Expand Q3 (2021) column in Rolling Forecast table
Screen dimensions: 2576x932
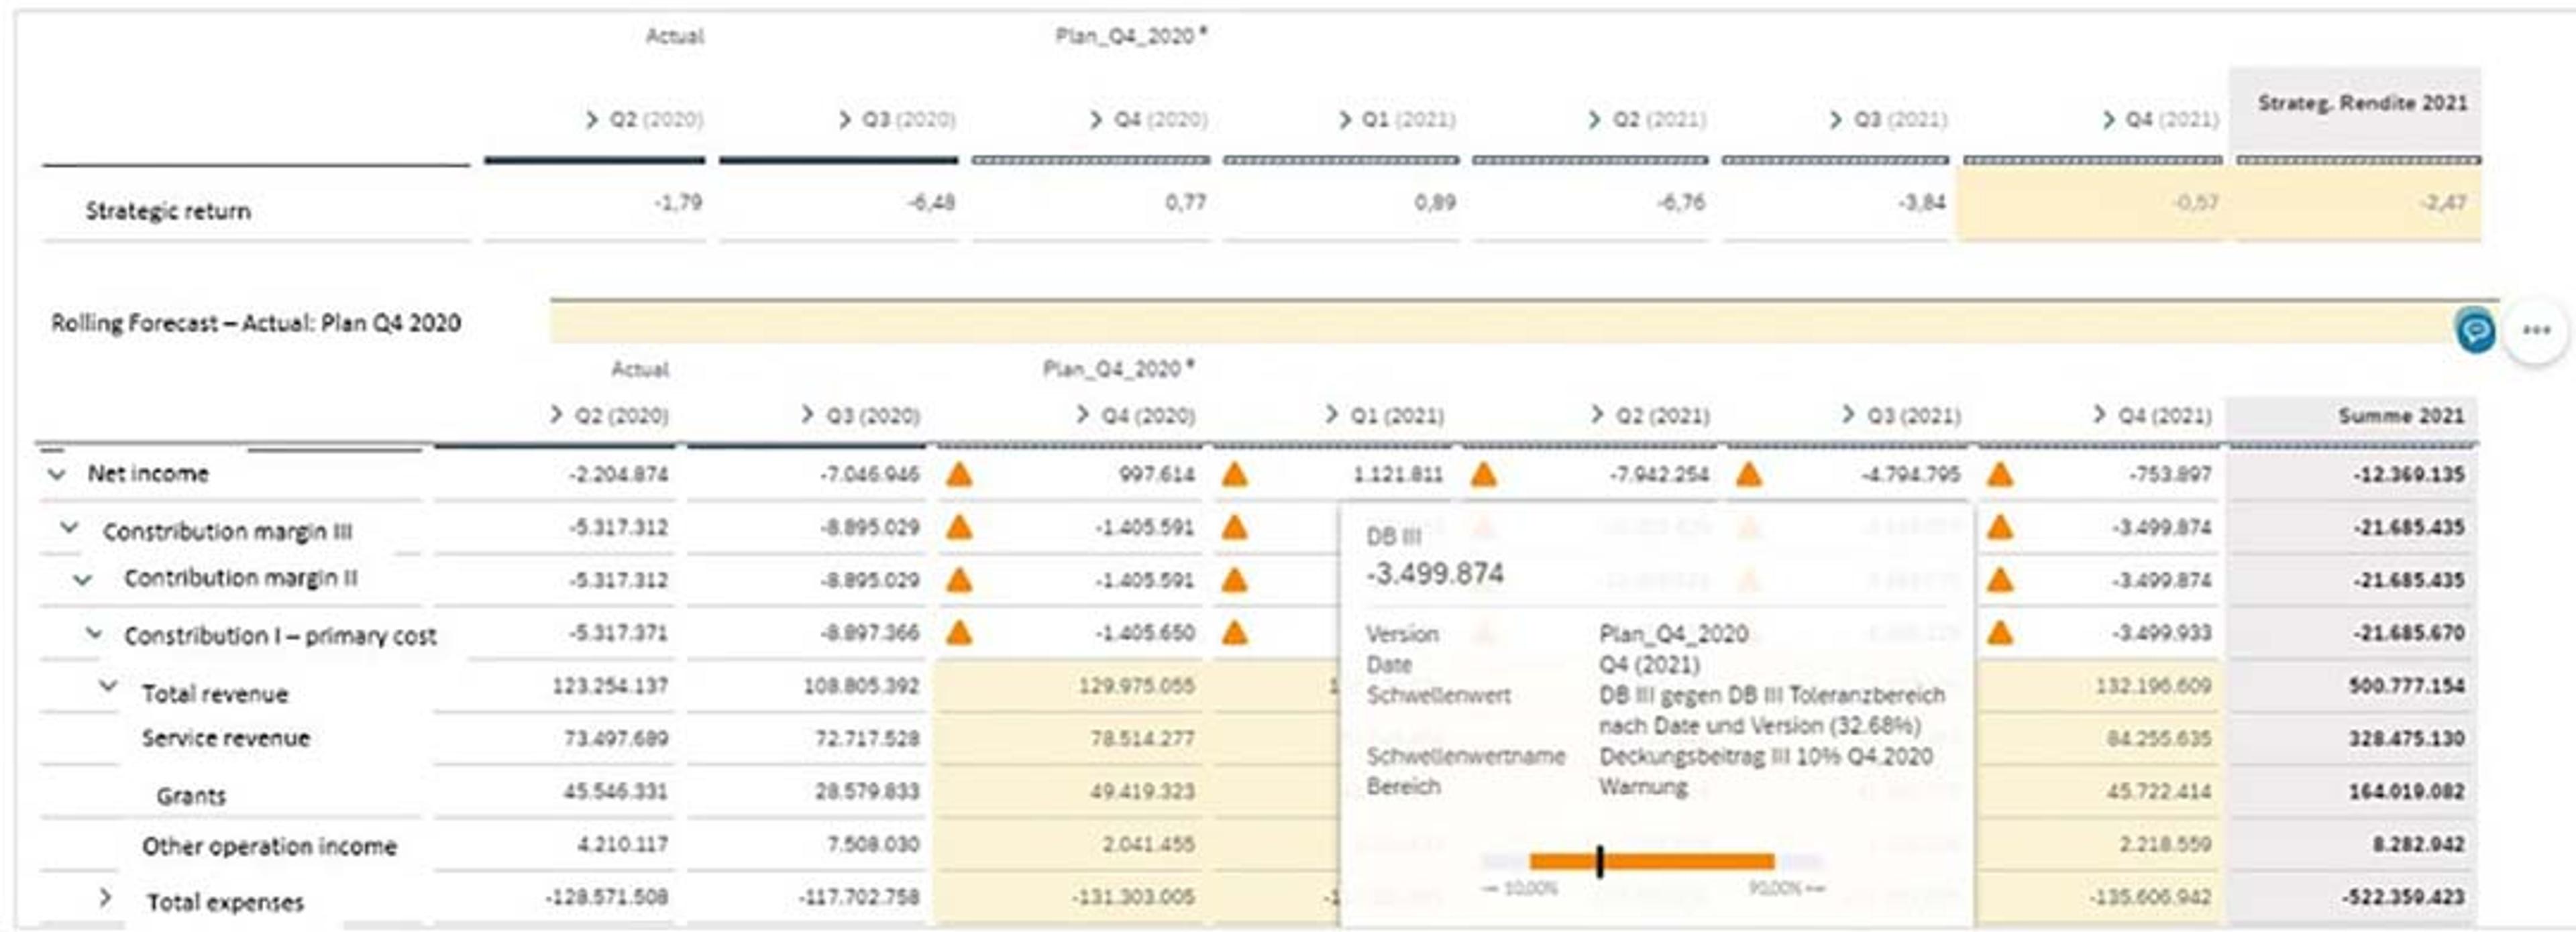pyautogui.click(x=1849, y=414)
